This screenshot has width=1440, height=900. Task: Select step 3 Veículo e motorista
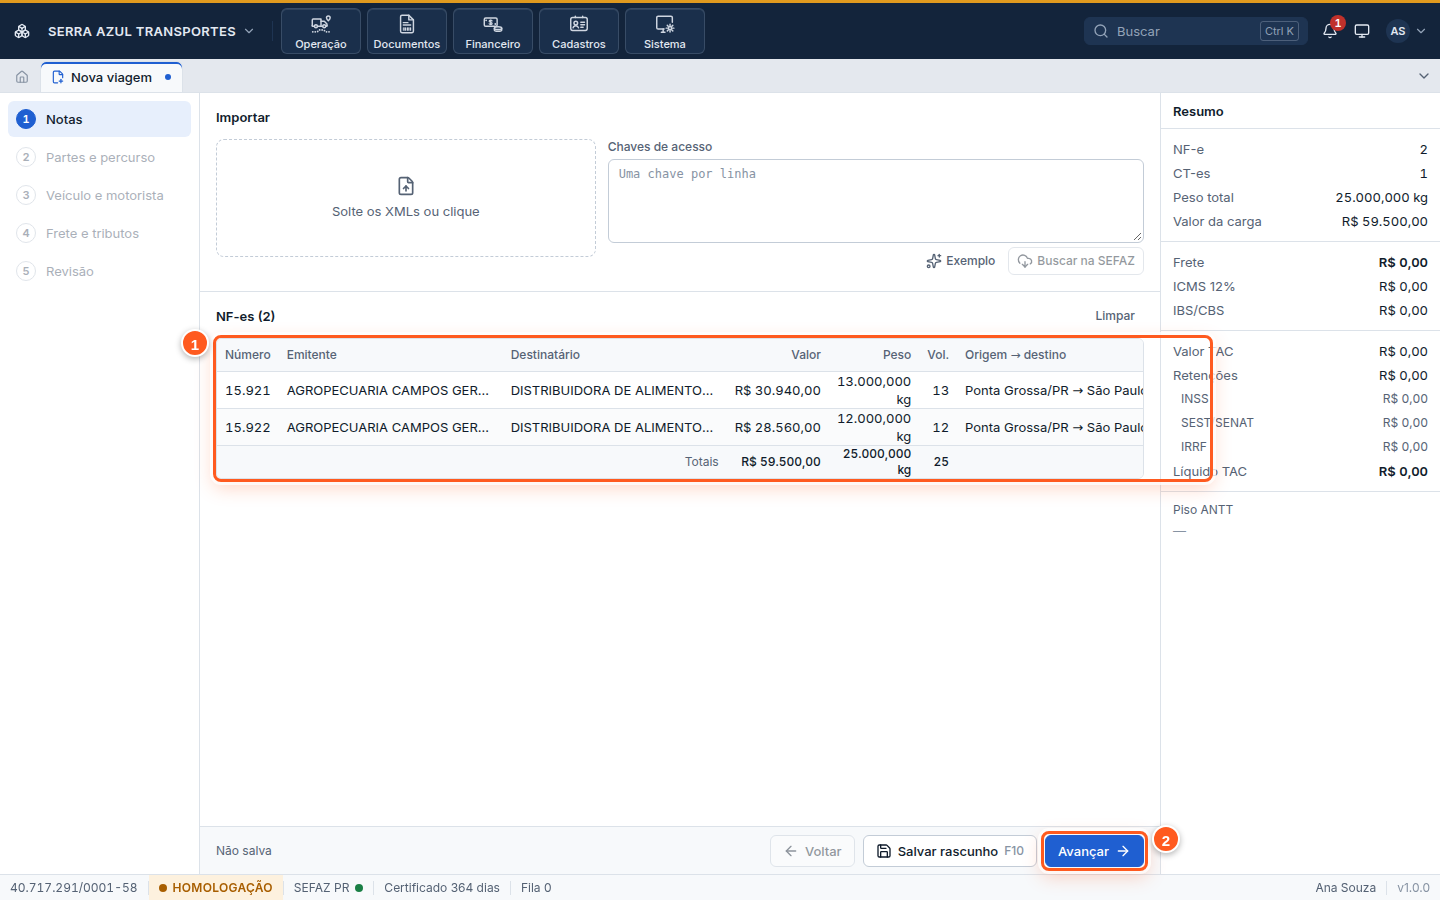pos(100,195)
